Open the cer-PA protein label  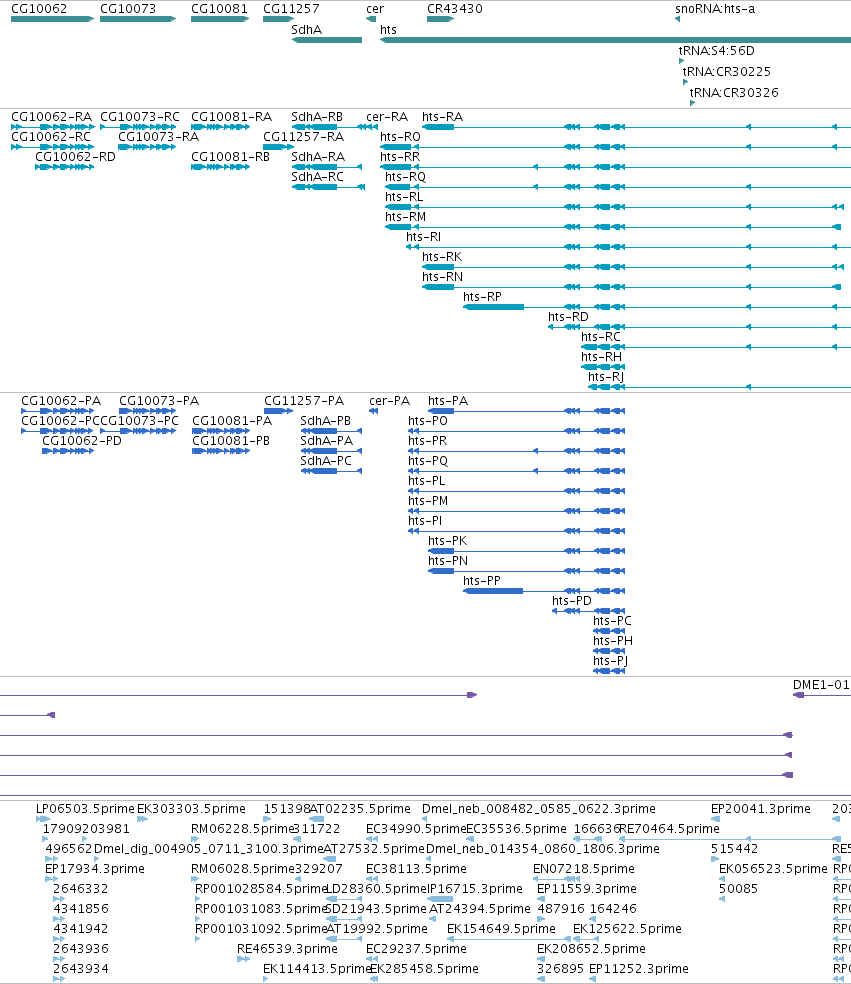coord(390,401)
